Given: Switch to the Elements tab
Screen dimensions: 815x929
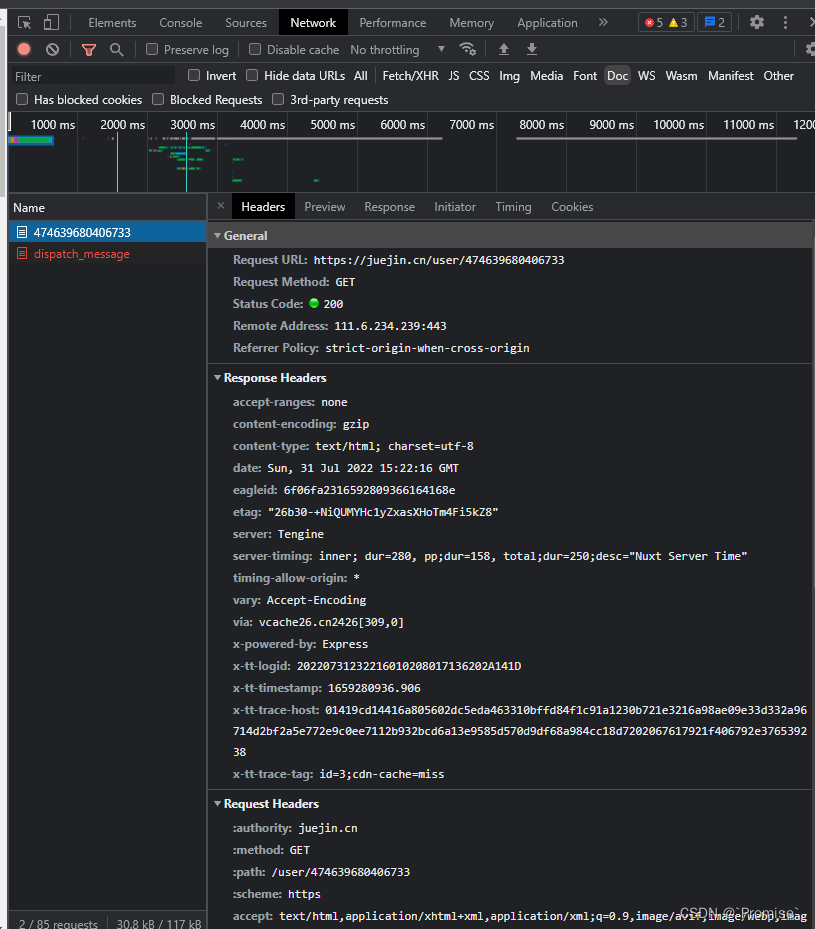Looking at the screenshot, I should (x=112, y=23).
